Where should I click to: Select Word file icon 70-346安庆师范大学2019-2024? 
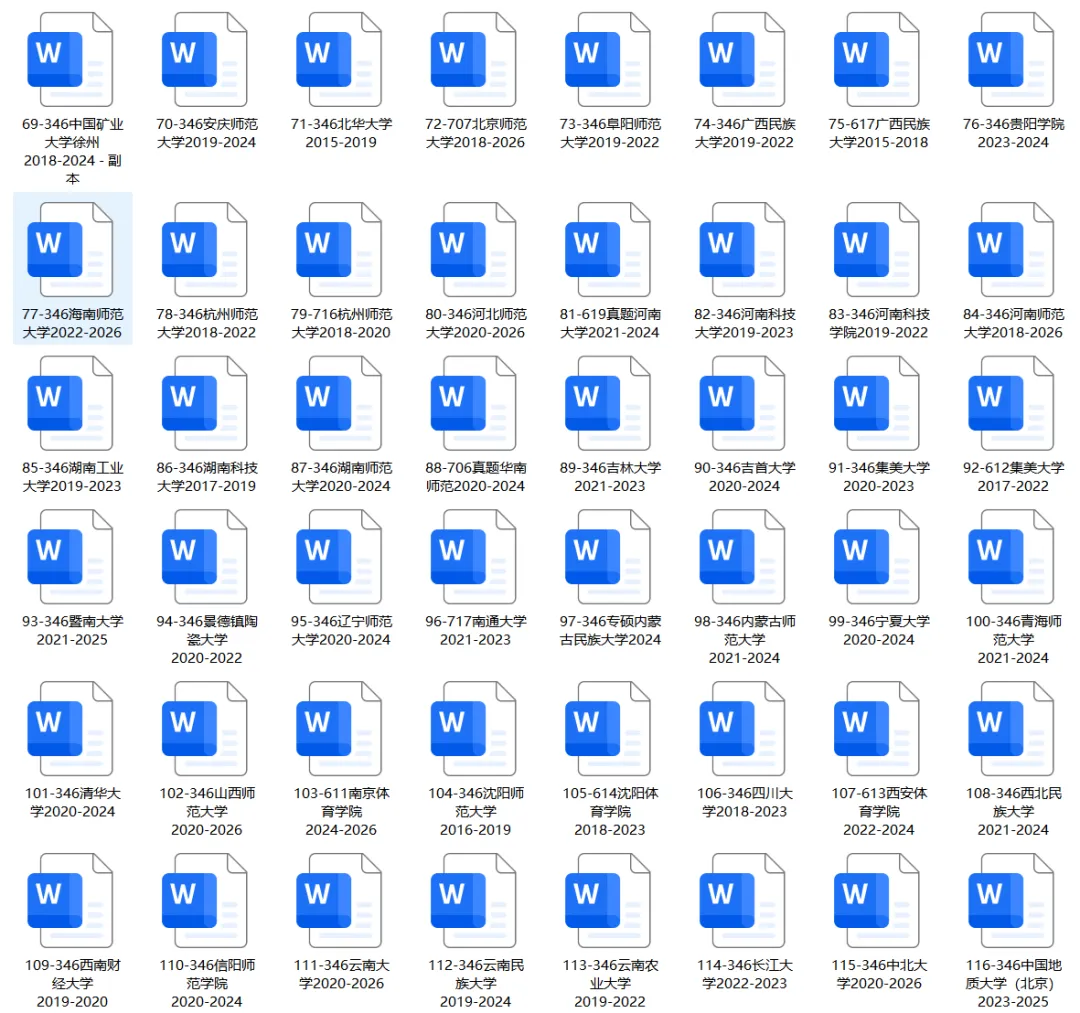tap(205, 60)
